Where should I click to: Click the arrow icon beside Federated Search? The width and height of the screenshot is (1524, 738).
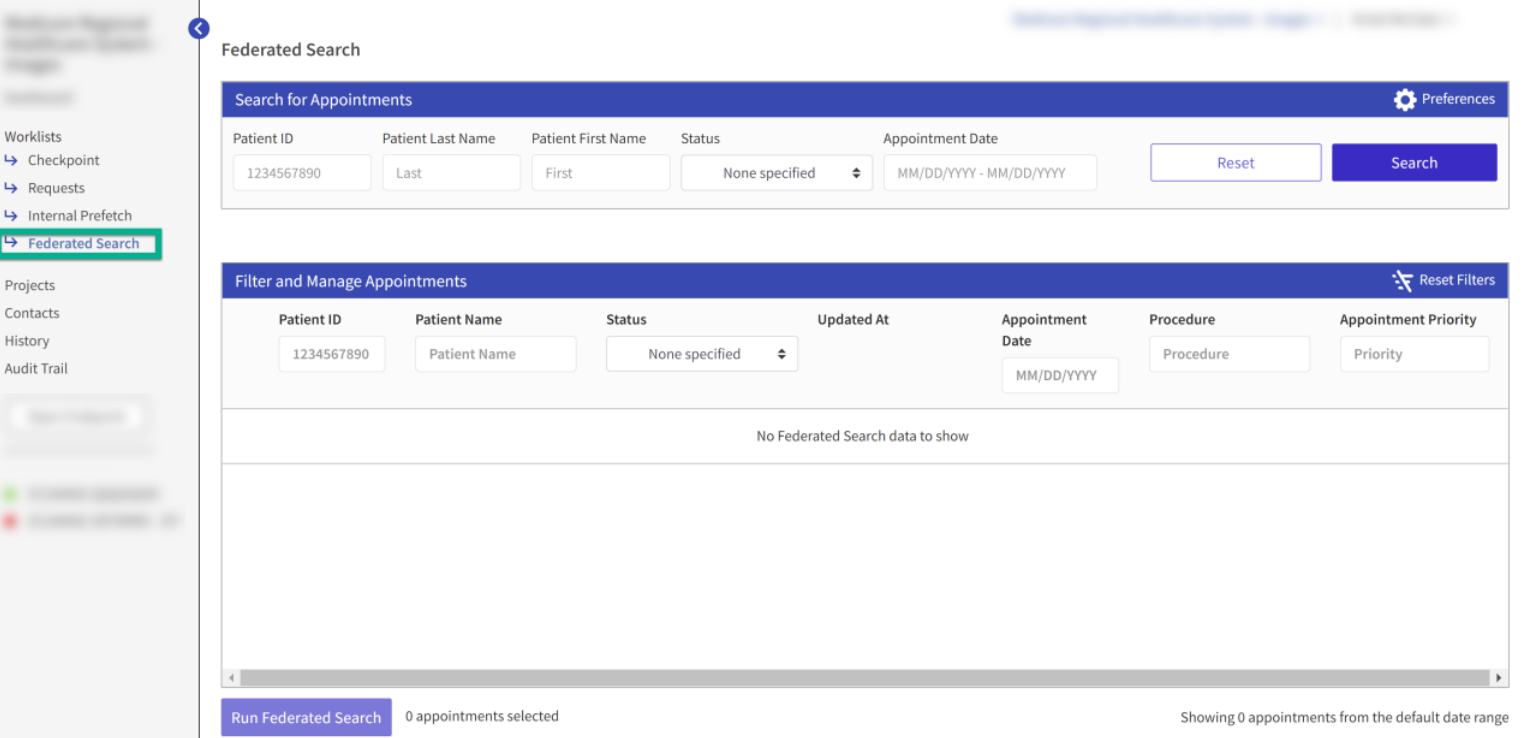click(12, 243)
